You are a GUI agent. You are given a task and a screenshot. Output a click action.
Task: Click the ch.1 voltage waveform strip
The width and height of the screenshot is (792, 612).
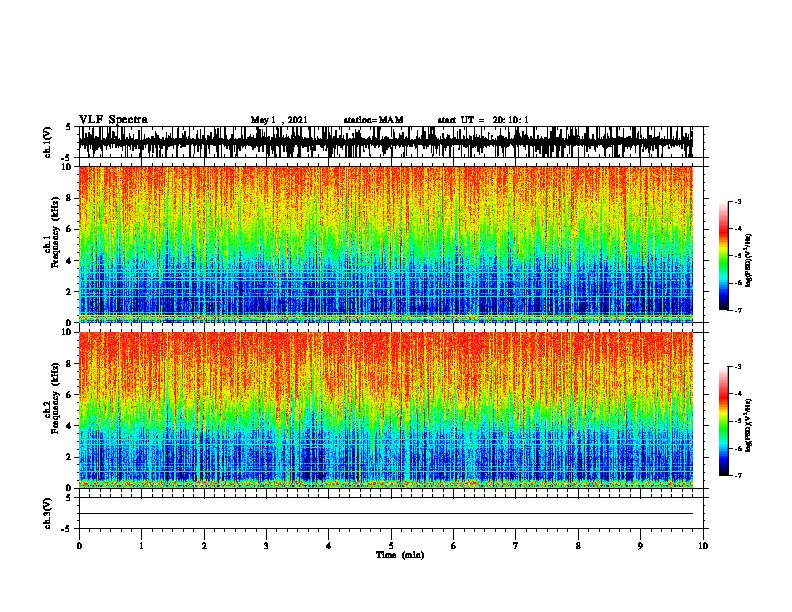385,142
